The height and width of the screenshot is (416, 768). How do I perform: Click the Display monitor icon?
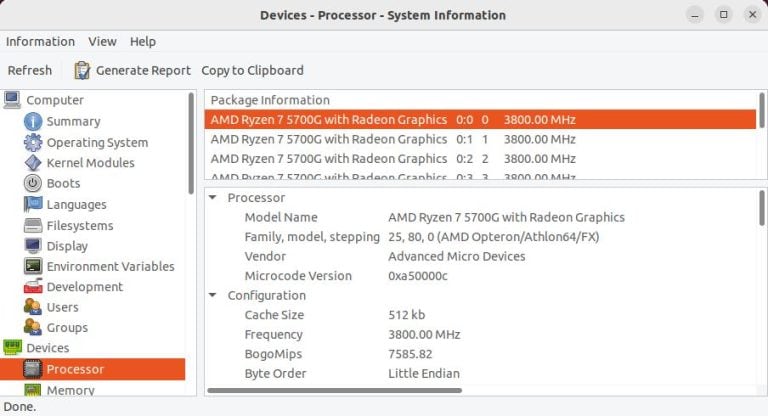tap(33, 245)
